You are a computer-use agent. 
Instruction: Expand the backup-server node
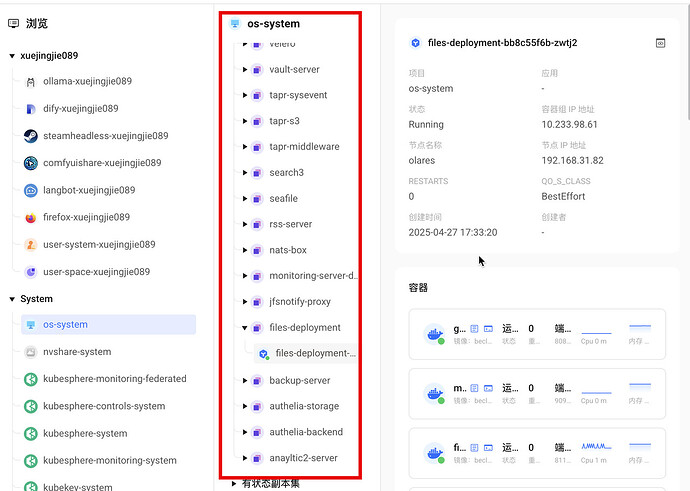245,381
